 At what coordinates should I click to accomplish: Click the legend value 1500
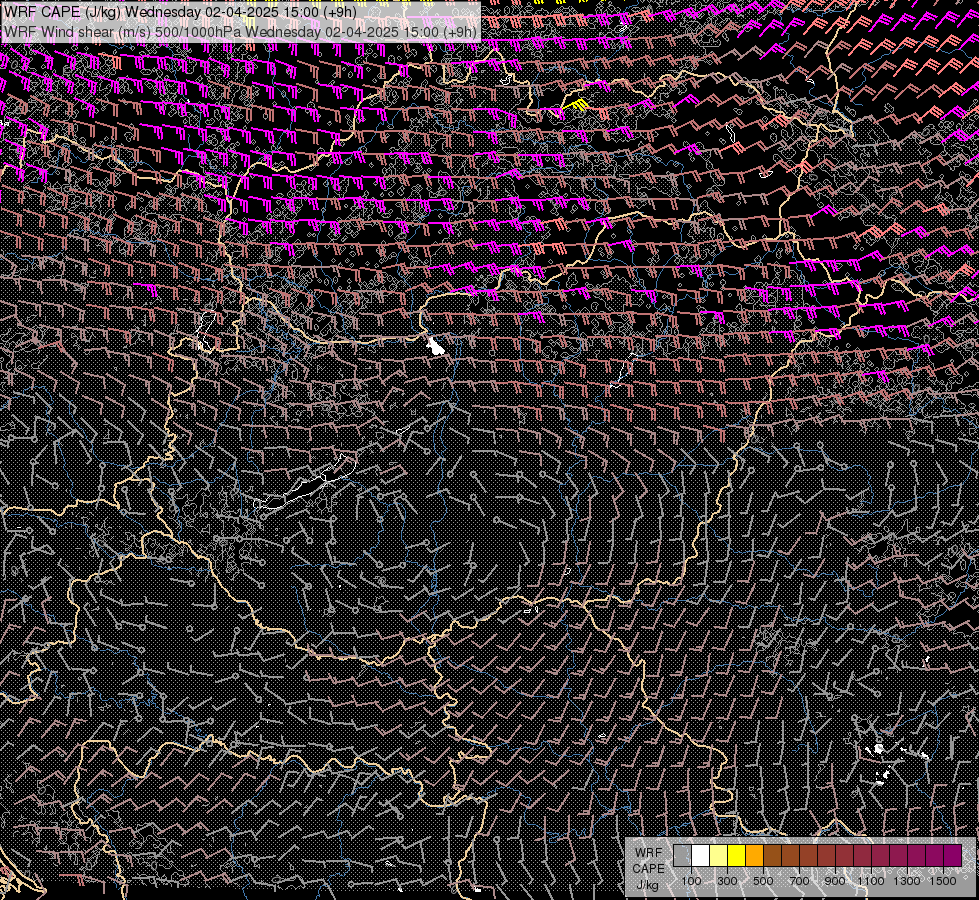point(943,881)
